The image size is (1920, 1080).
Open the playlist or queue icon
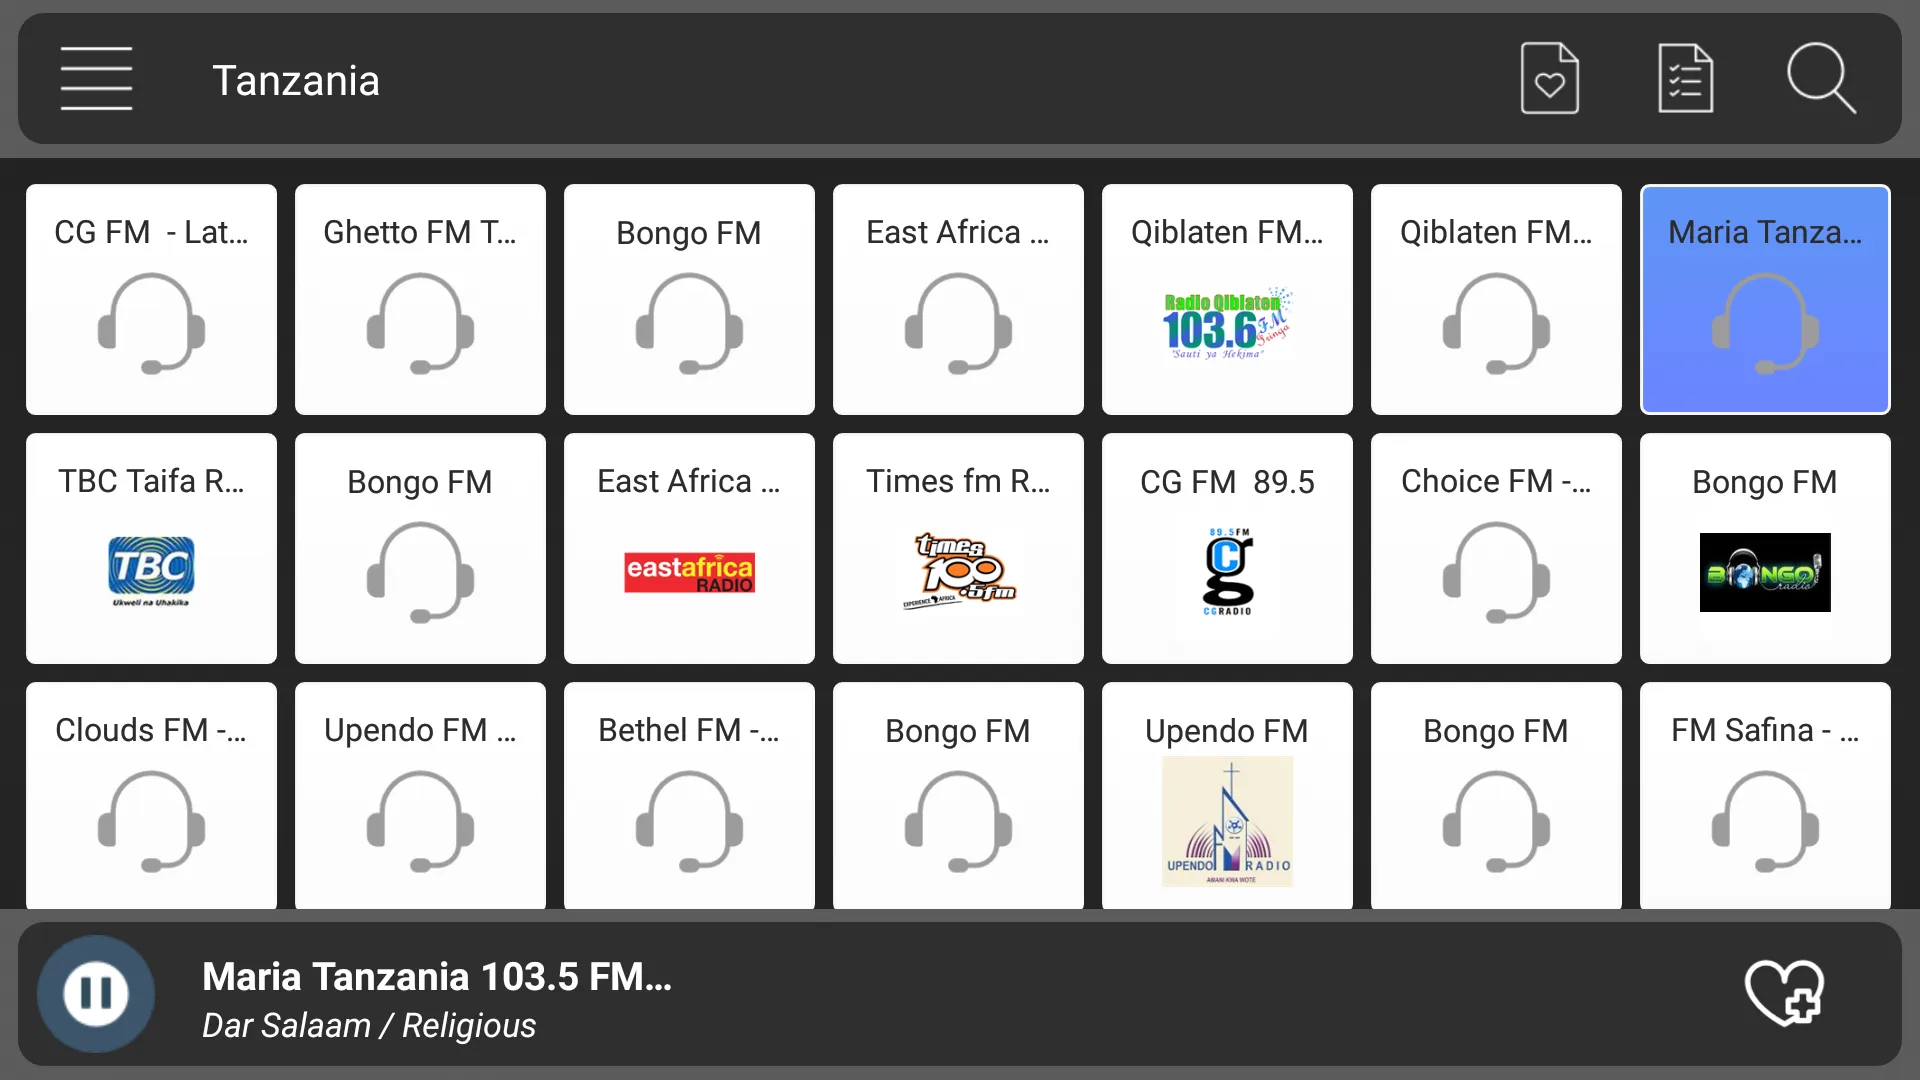[1685, 79]
